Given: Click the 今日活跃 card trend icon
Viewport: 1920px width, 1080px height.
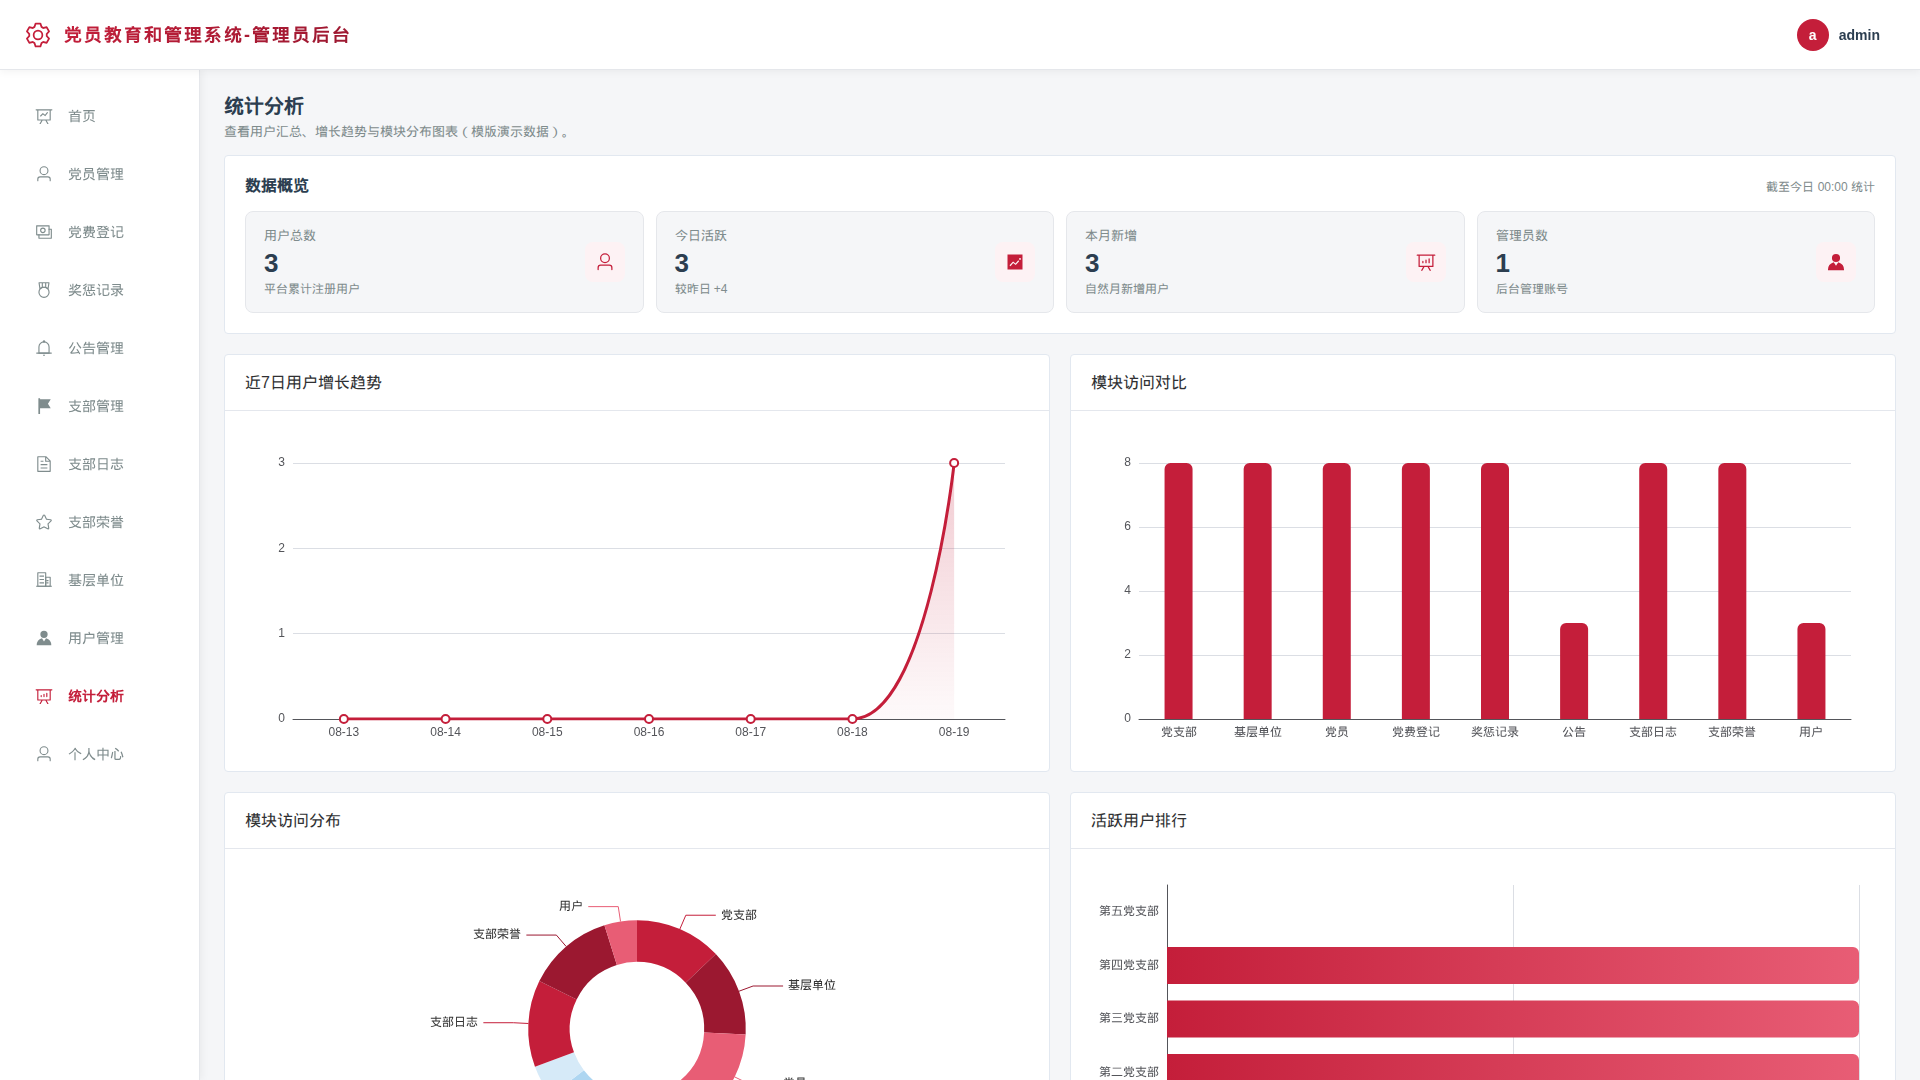Looking at the screenshot, I should point(1015,262).
